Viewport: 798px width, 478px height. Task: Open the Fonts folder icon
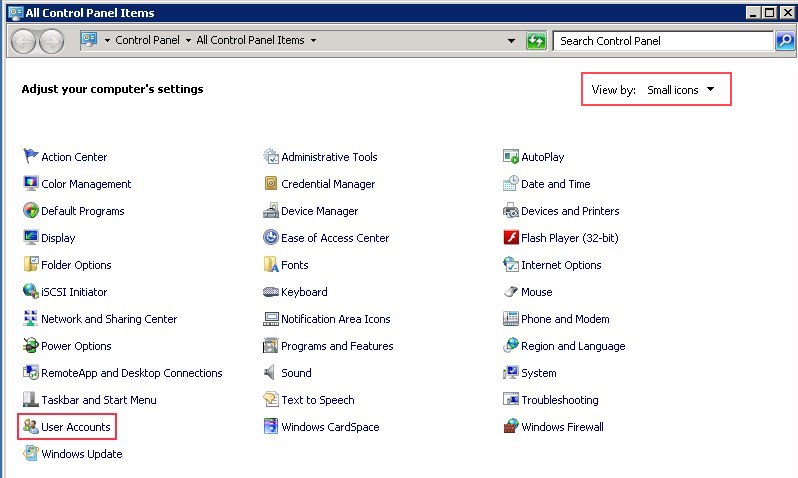click(271, 264)
